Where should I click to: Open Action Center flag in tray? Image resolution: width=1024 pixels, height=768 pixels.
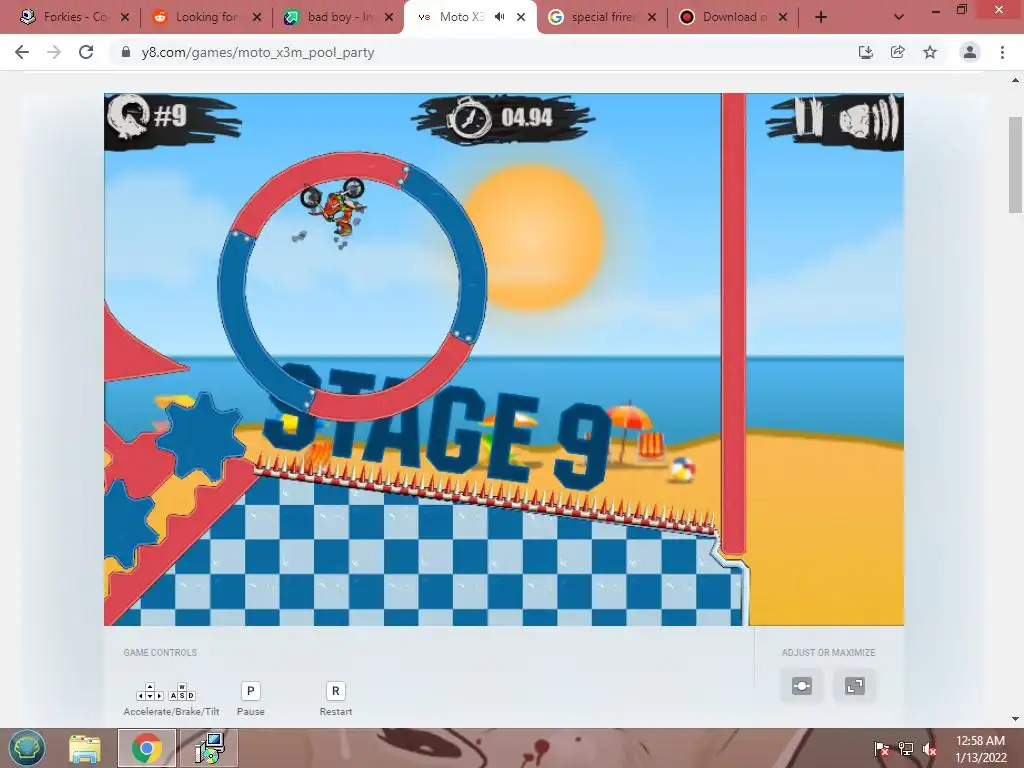pyautogui.click(x=881, y=748)
